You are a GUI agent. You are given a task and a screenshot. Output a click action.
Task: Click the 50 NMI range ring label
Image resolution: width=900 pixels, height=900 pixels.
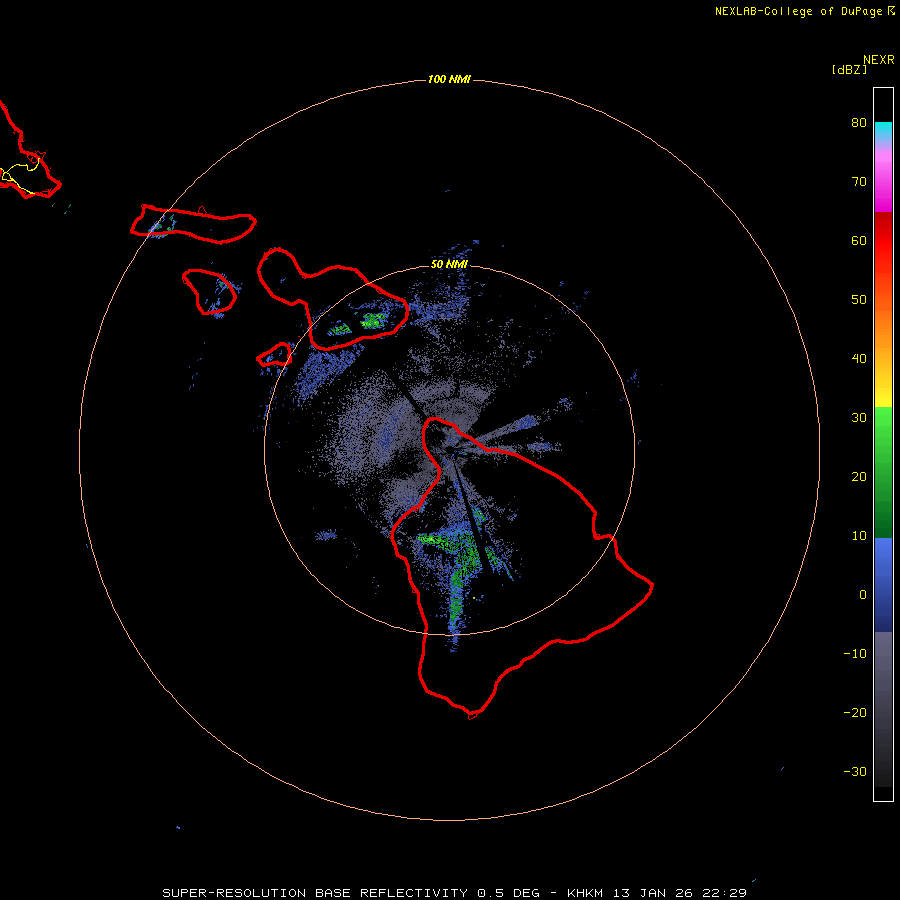(x=449, y=264)
